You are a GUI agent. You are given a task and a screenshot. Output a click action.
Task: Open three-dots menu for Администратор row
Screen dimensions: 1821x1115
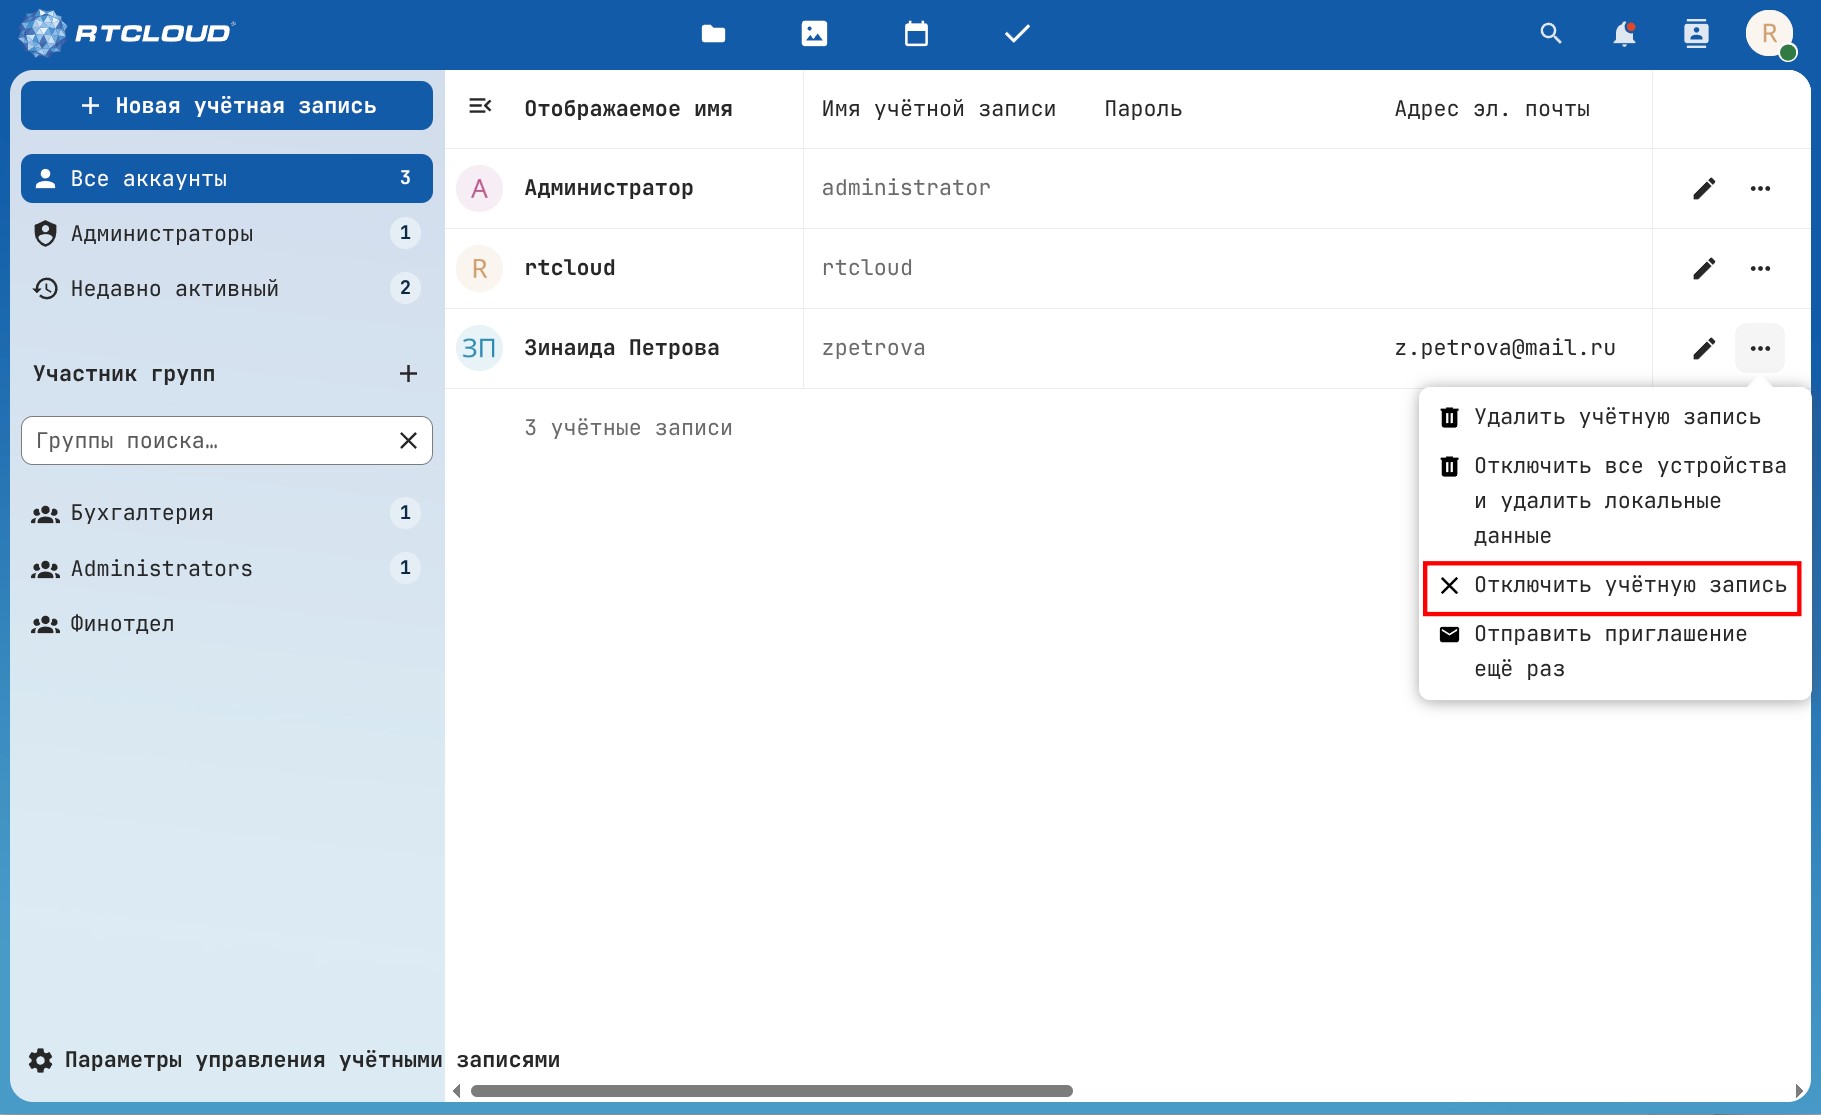(1760, 189)
